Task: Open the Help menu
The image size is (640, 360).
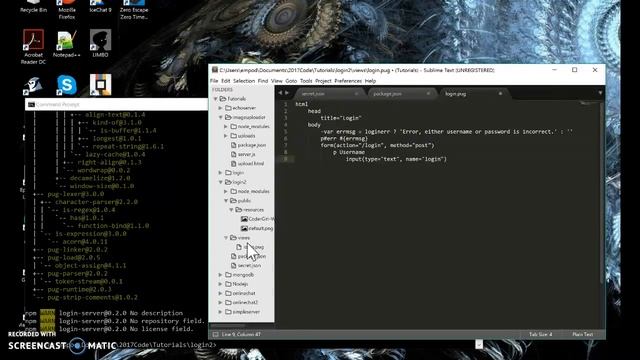Action: pyautogui.click(x=370, y=81)
